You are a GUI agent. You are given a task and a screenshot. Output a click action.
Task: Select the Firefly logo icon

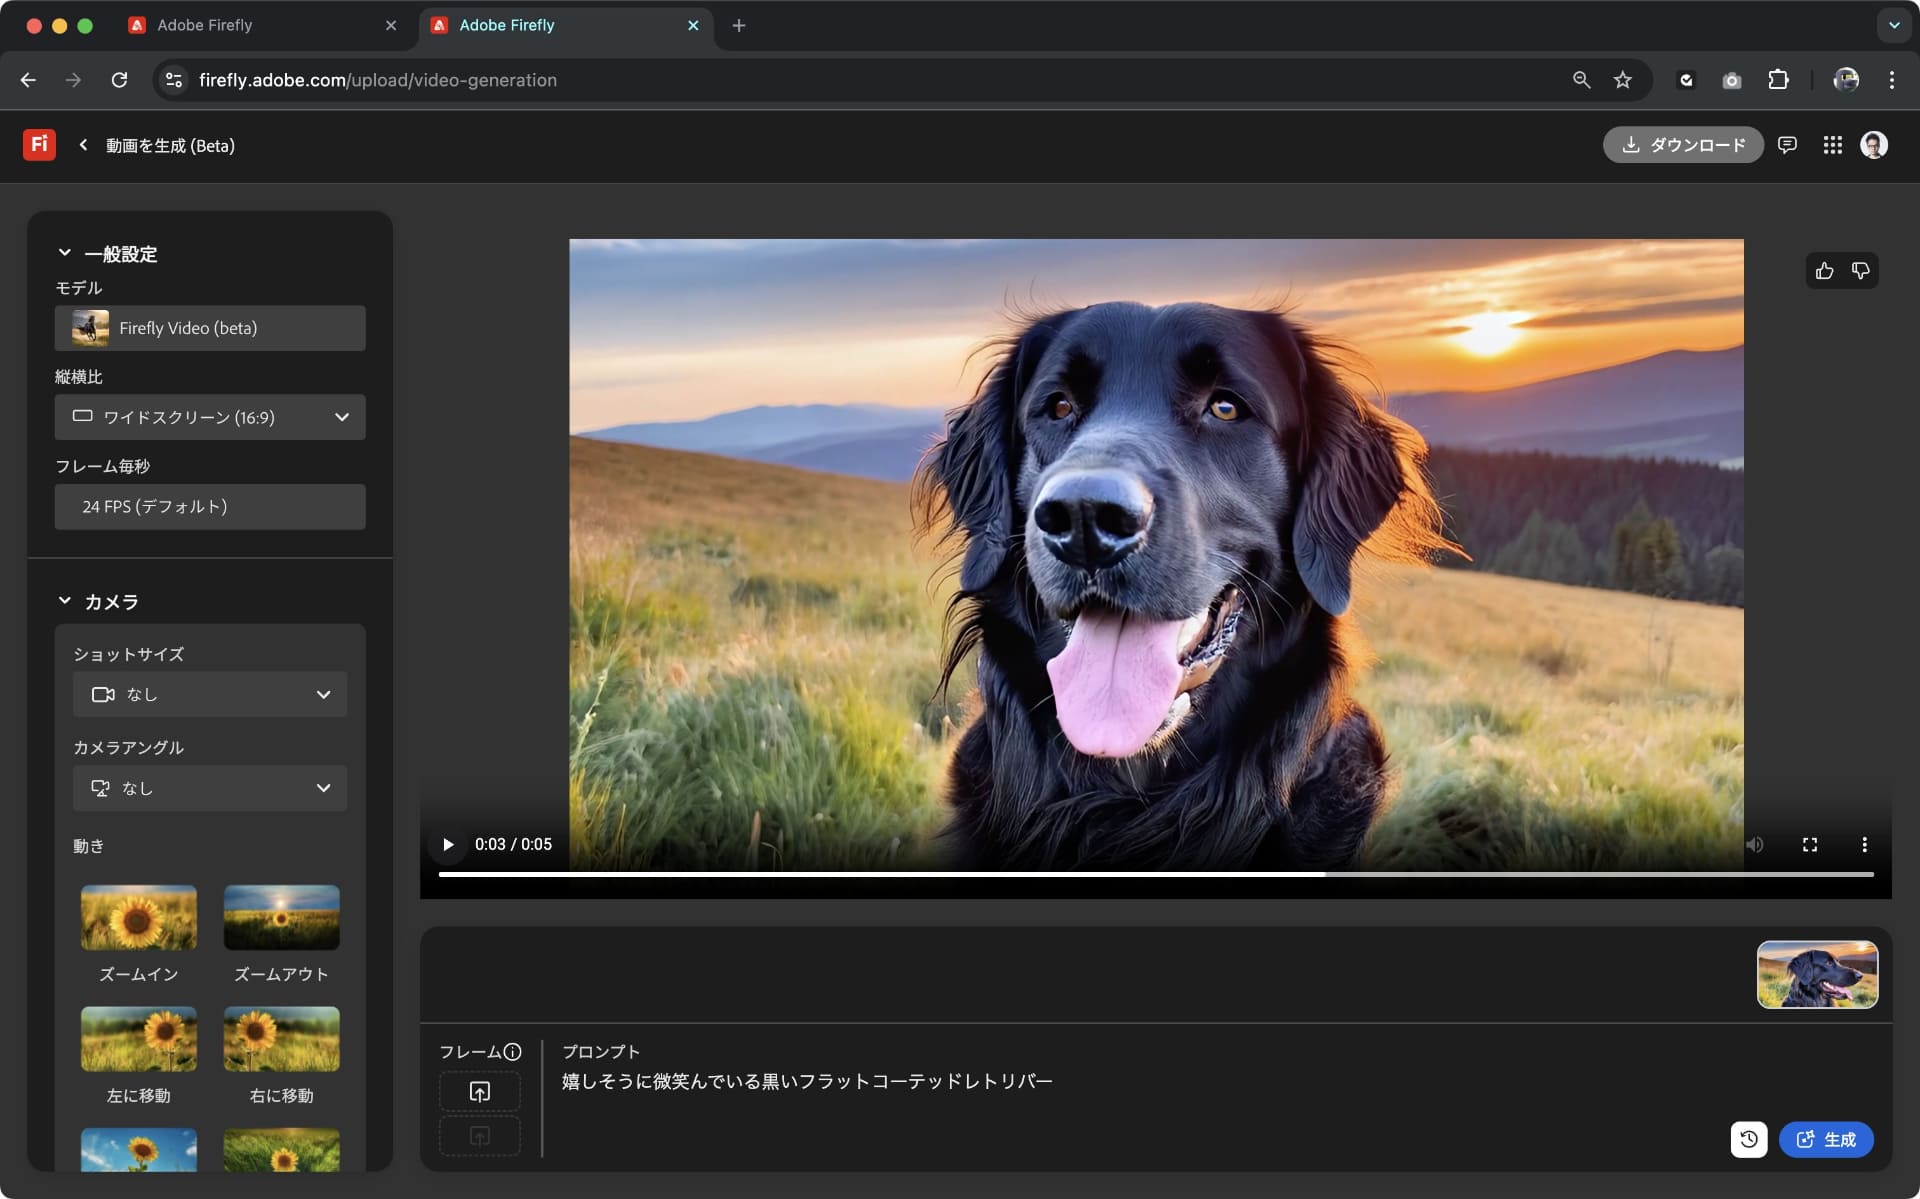[x=39, y=145]
